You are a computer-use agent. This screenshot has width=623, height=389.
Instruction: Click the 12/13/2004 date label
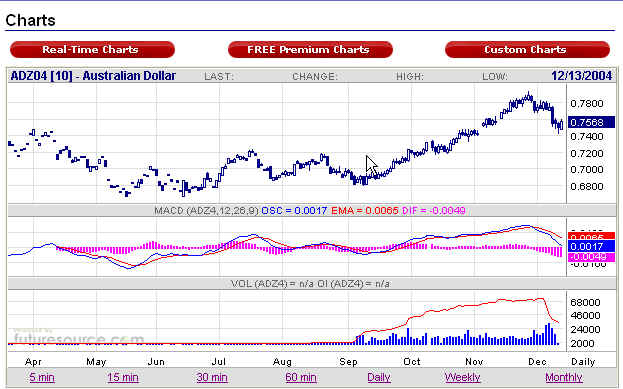582,75
